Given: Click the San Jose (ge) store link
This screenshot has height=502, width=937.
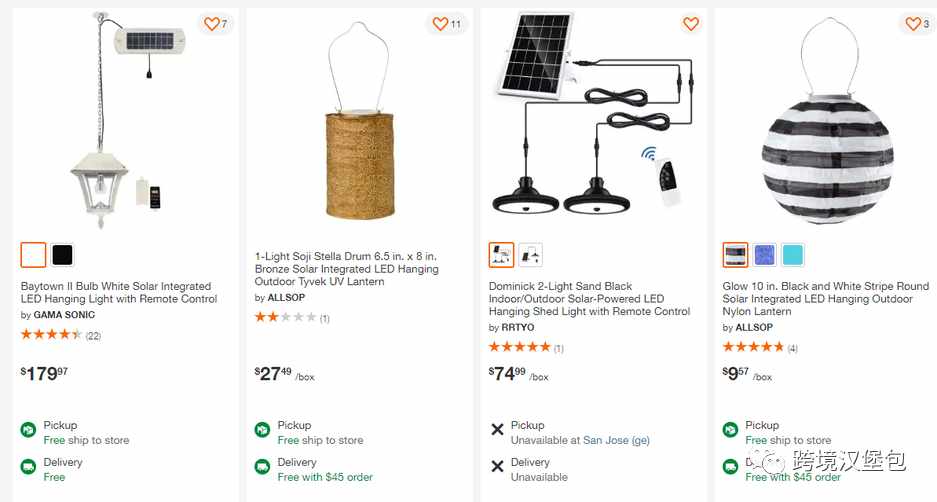Looking at the screenshot, I should [x=616, y=440].
